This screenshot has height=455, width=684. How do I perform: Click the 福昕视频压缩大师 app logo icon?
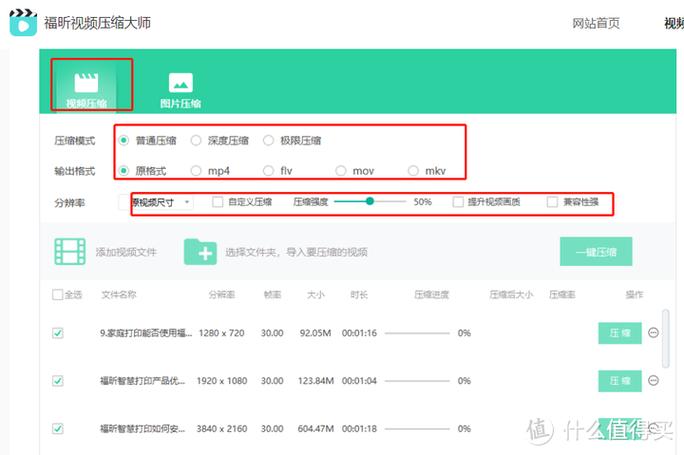(23, 22)
